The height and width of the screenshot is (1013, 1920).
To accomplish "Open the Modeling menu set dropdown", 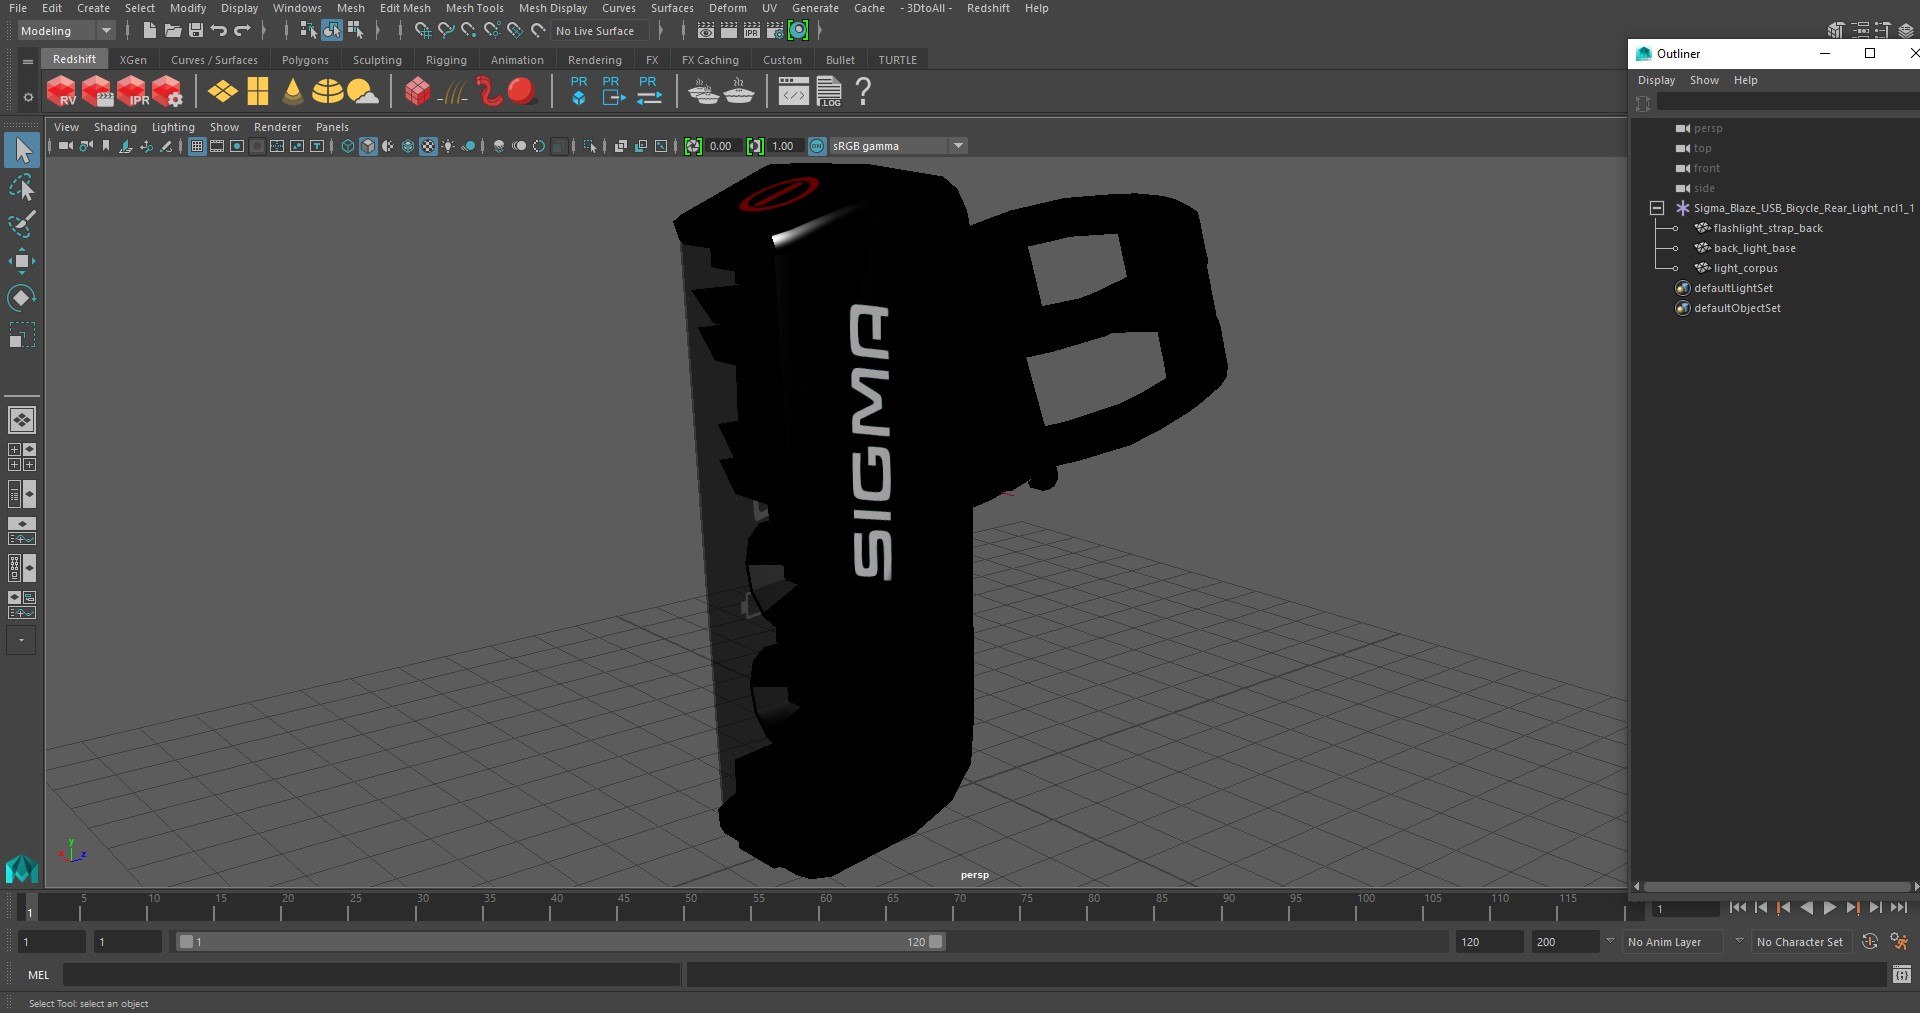I will (x=66, y=31).
